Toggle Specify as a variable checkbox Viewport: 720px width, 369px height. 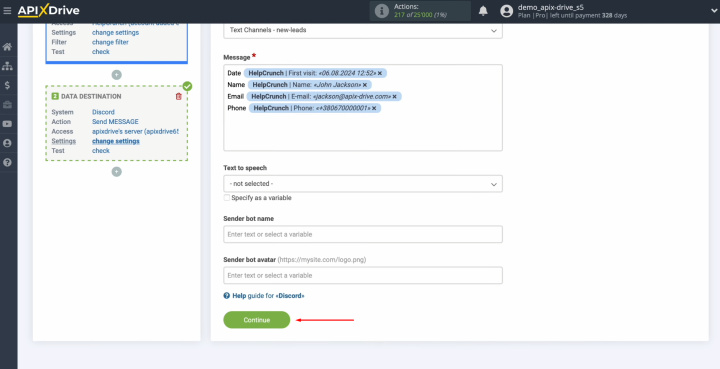226,198
